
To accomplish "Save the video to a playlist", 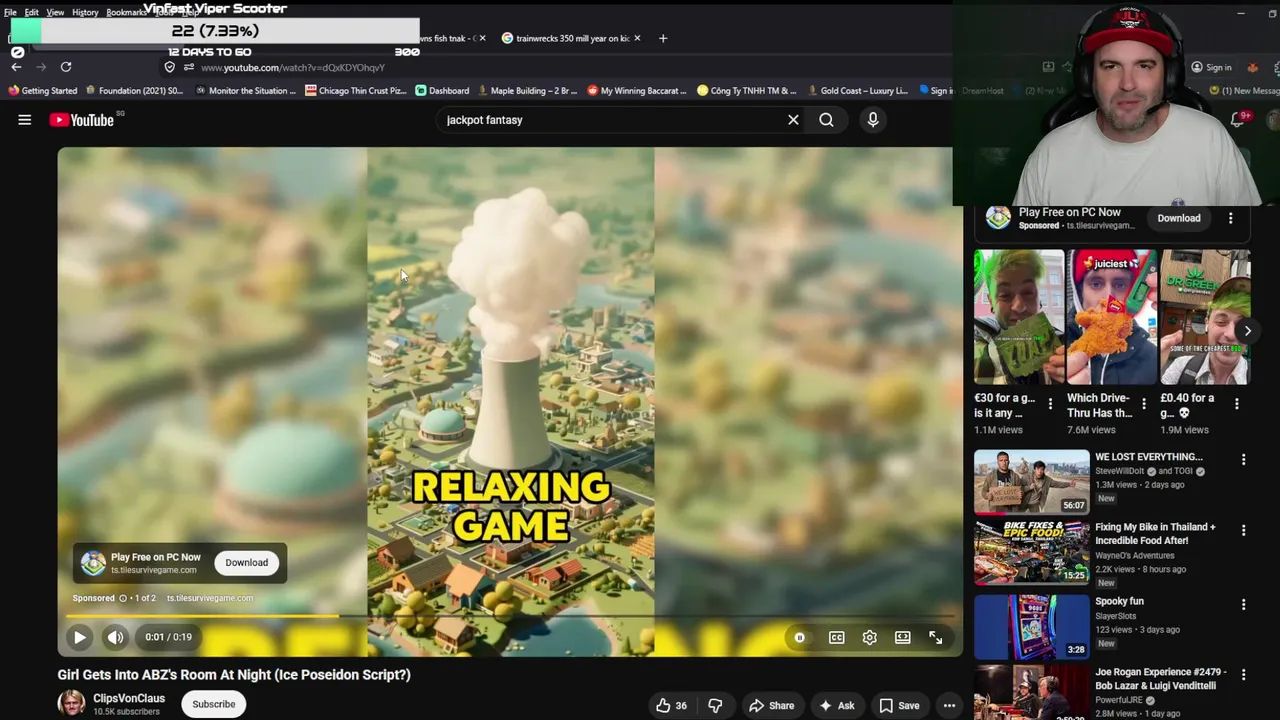I will [899, 706].
